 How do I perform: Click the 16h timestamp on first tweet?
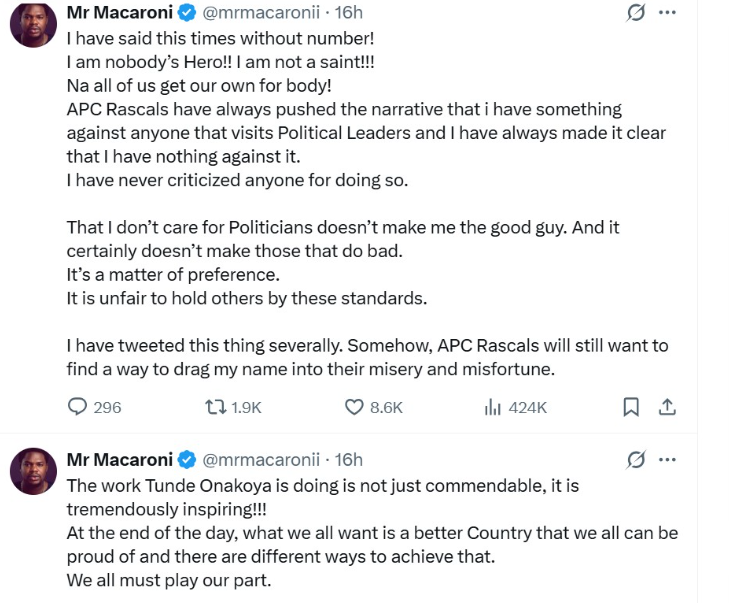pos(349,13)
